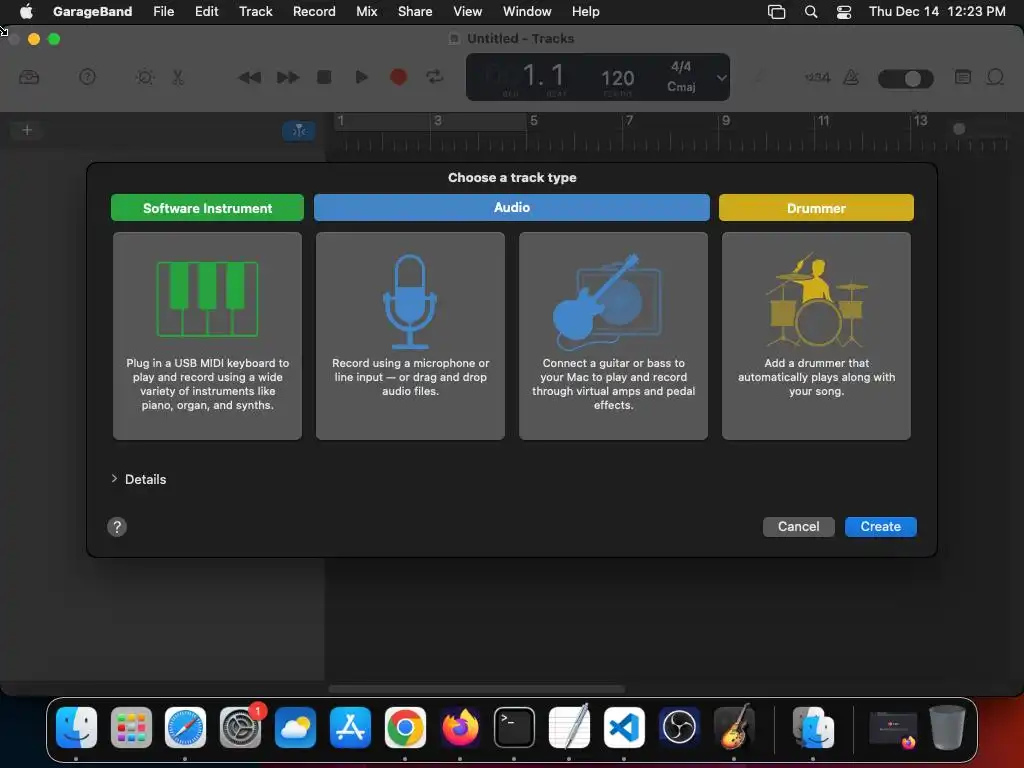Viewport: 1024px width, 768px height.
Task: Click the Cmaj key signature
Action: [x=681, y=87]
